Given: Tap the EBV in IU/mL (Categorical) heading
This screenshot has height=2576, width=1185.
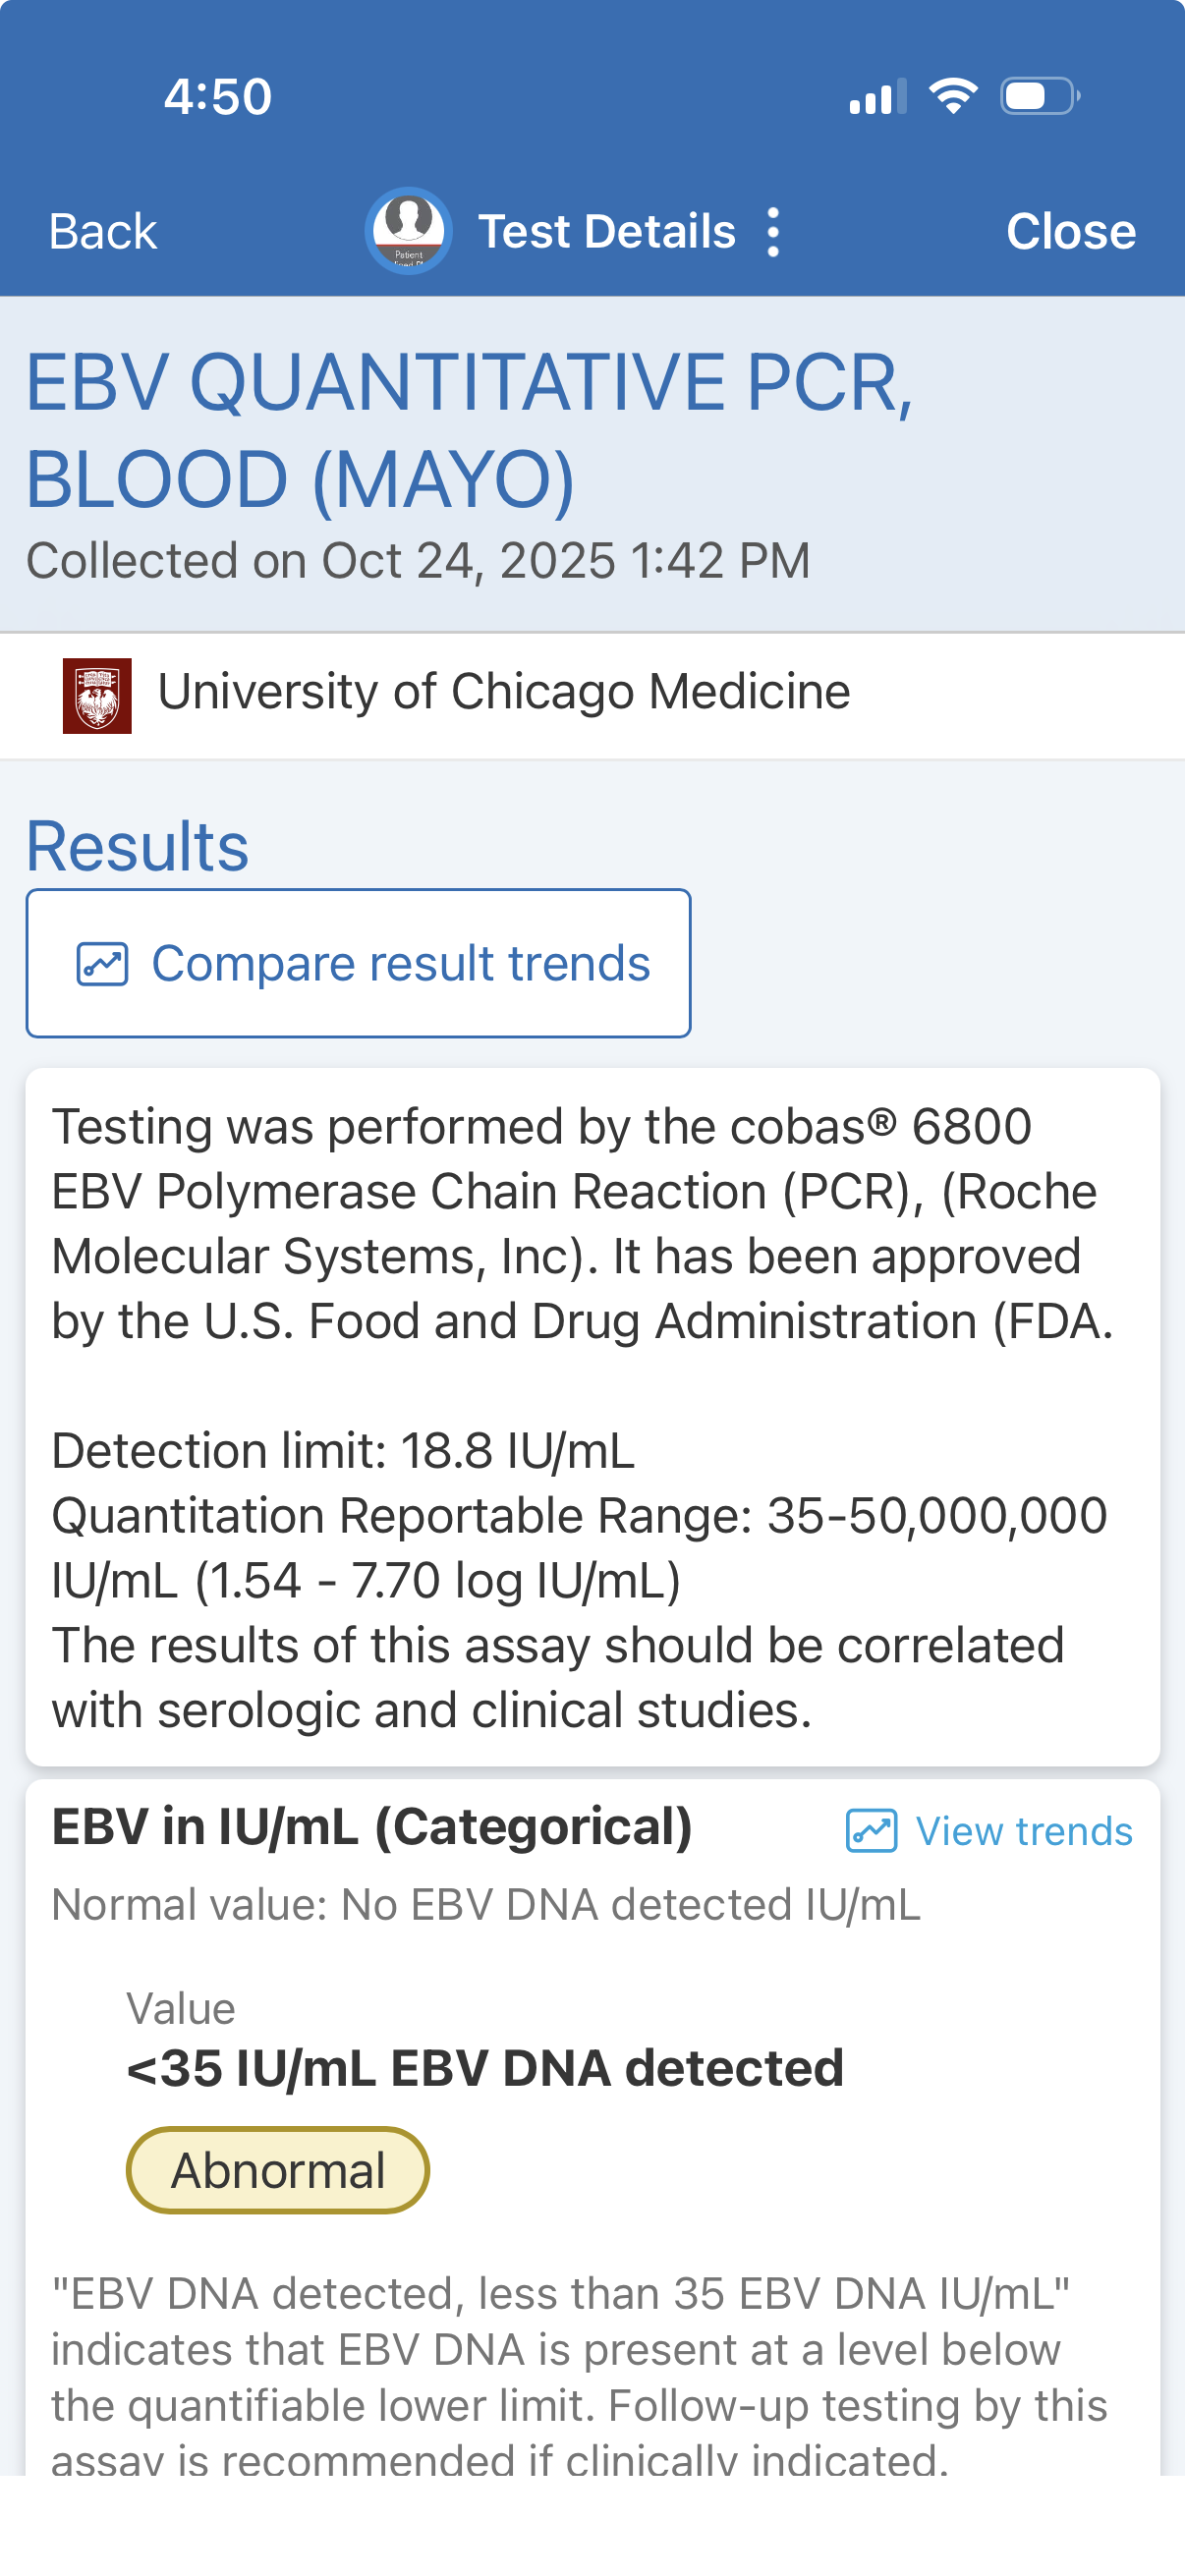Looking at the screenshot, I should [x=372, y=1827].
